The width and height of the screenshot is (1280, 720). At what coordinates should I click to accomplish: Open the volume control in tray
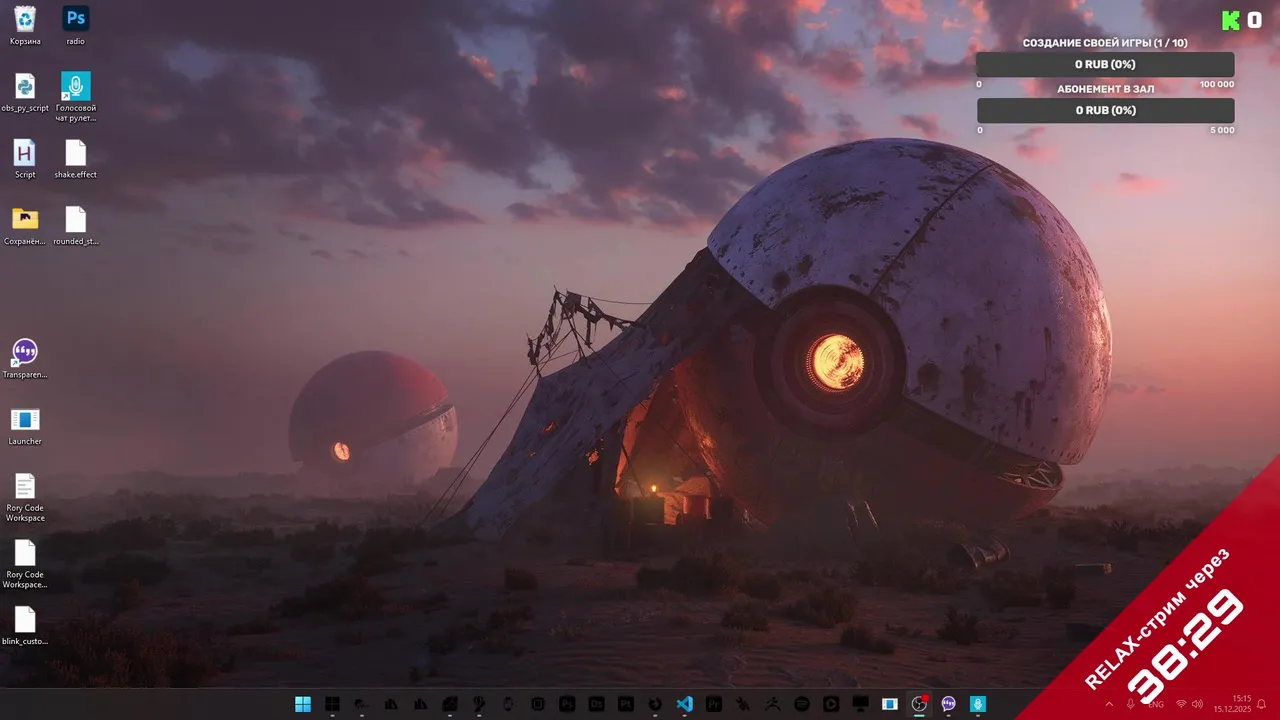(1198, 704)
